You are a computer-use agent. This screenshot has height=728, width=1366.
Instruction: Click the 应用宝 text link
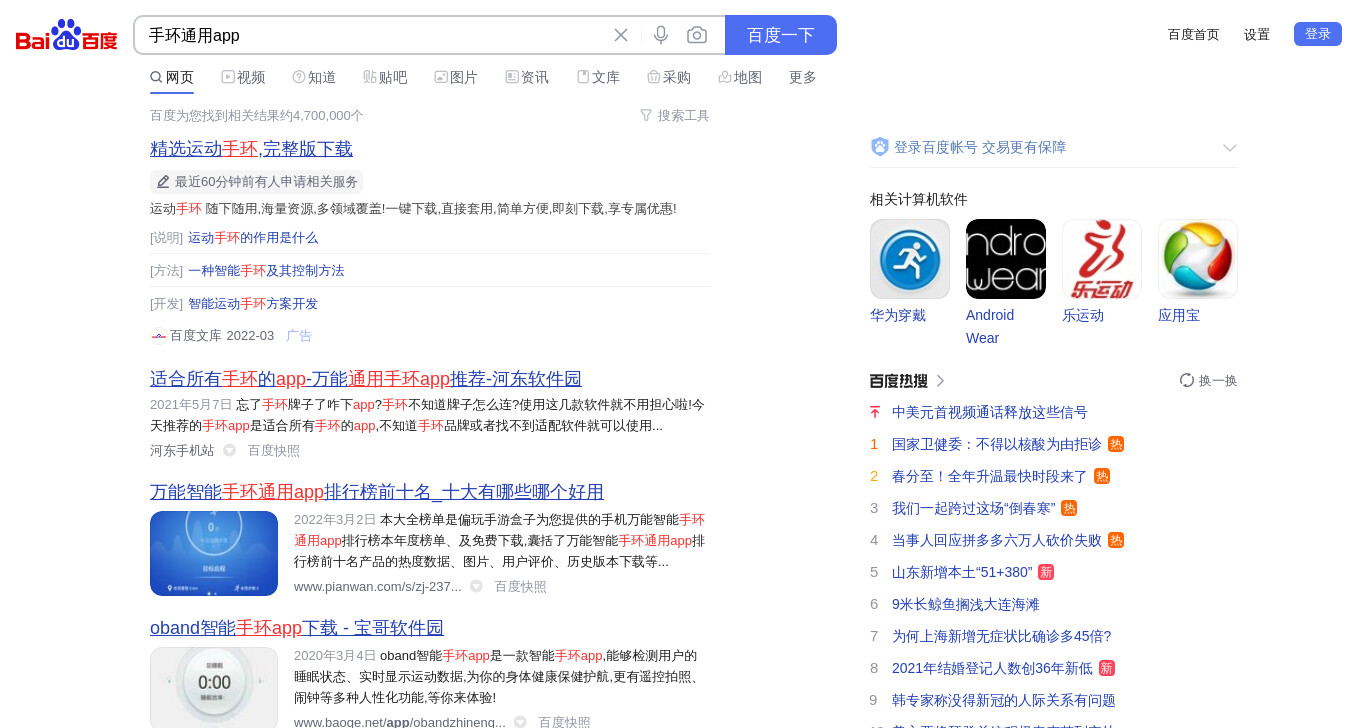click(1179, 315)
